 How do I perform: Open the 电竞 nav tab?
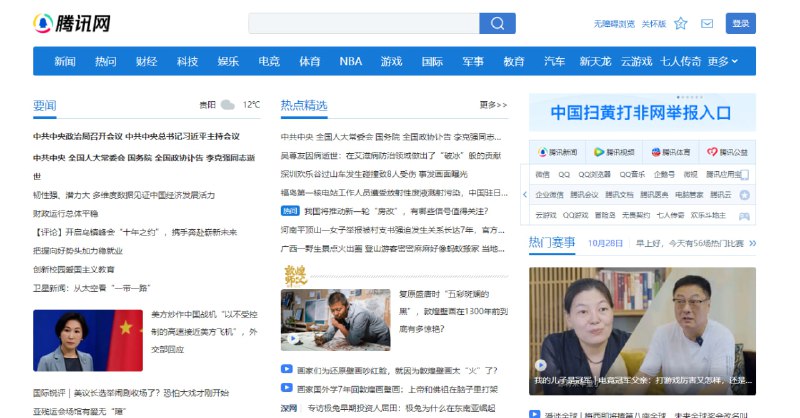click(x=269, y=61)
